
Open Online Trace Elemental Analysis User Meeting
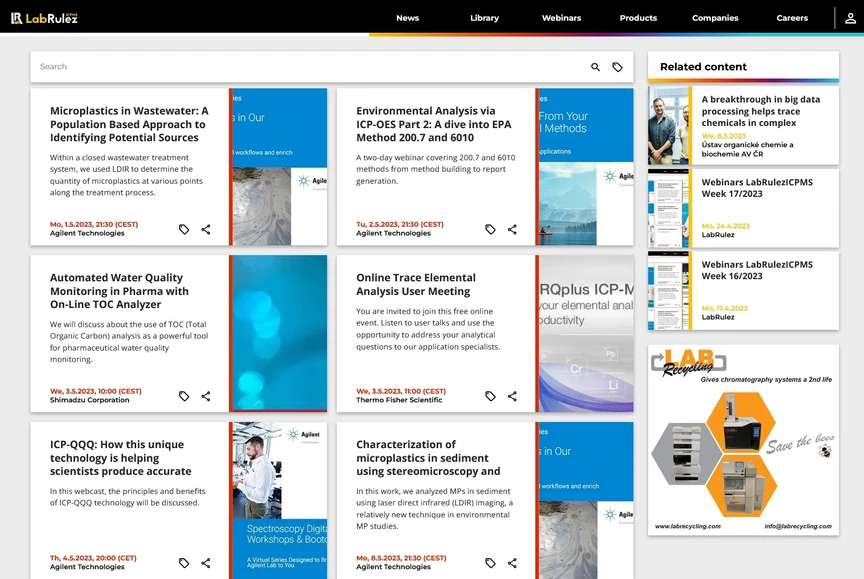(x=415, y=284)
